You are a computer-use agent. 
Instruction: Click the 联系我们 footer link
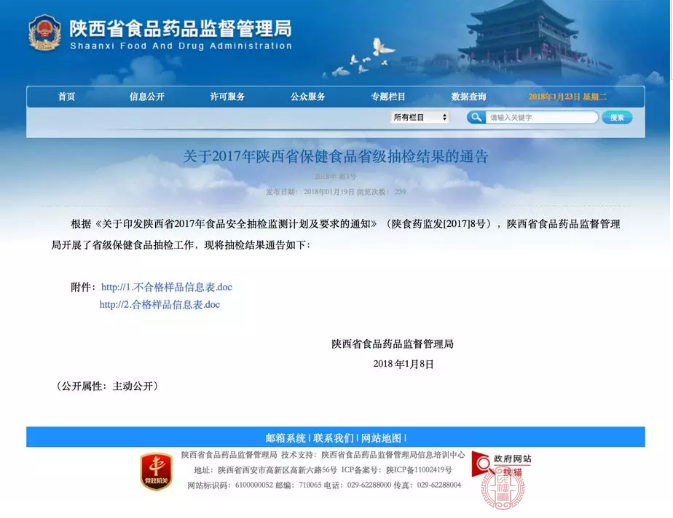coord(333,438)
